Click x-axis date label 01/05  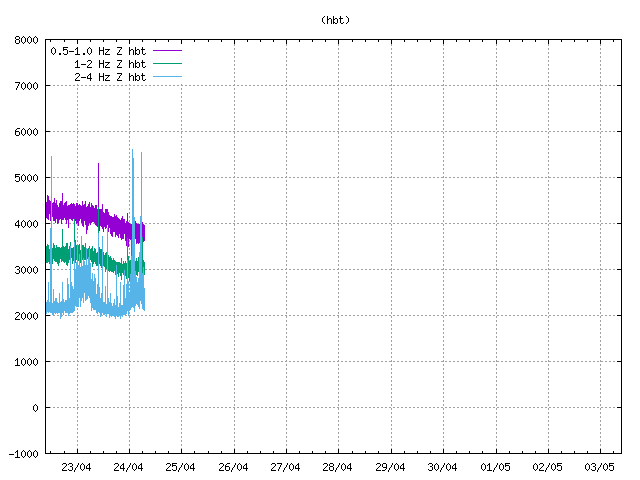click(495, 467)
